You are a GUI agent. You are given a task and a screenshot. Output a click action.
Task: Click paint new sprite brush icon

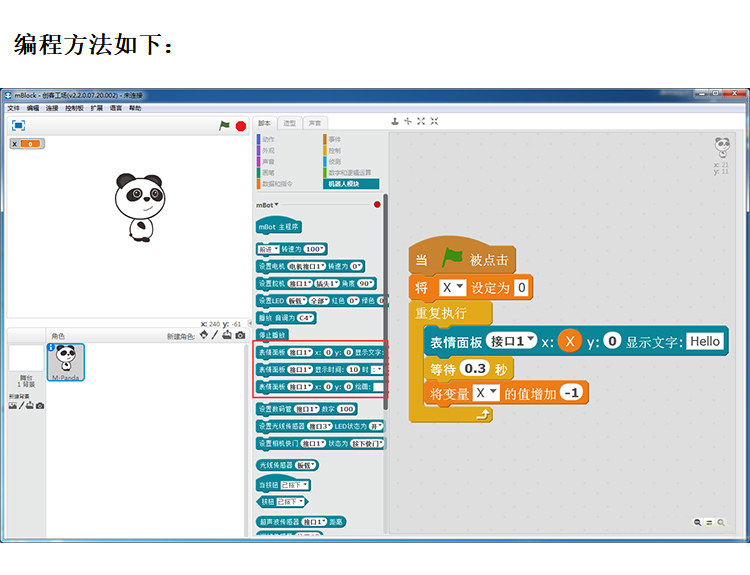click(215, 335)
